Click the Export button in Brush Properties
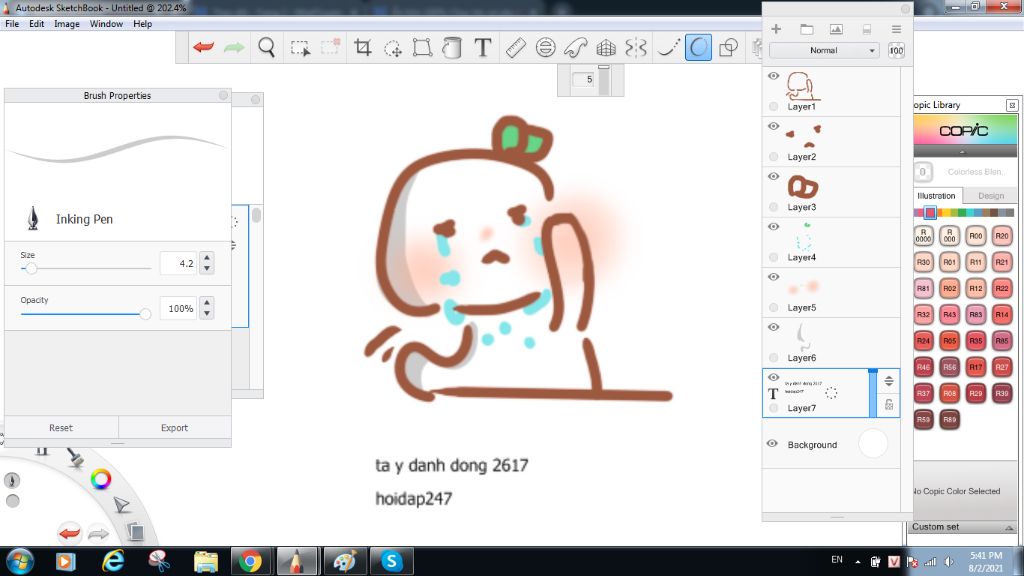This screenshot has width=1024, height=576. pyautogui.click(x=174, y=427)
